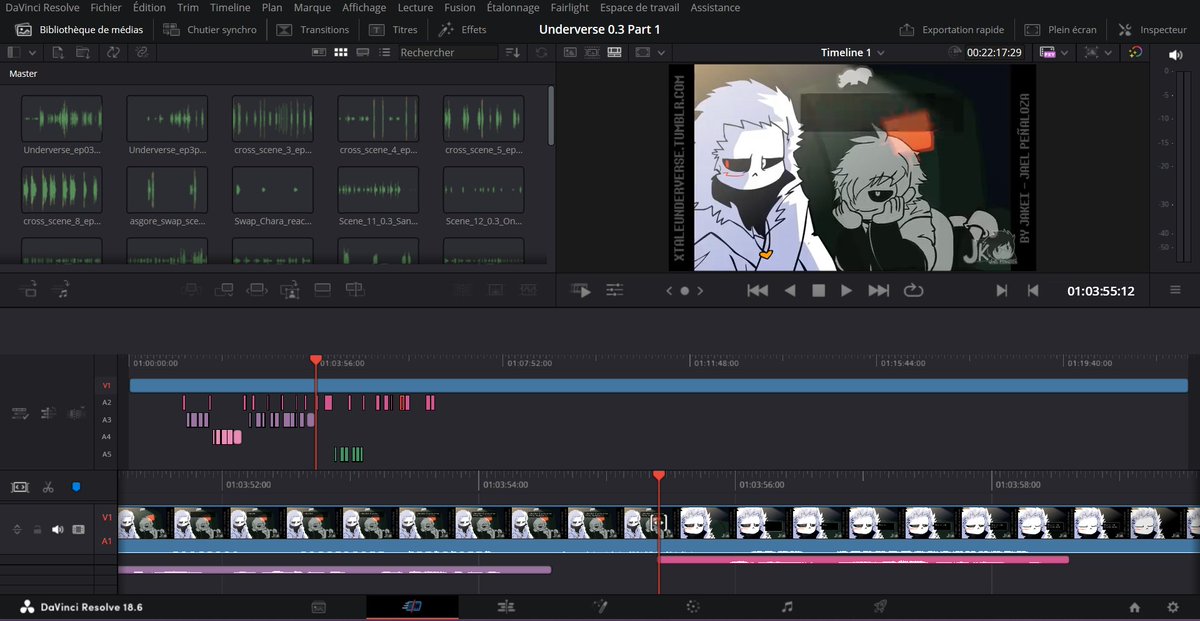The width and height of the screenshot is (1200, 621).
Task: Switch media pool to filmstrip view
Action: pyautogui.click(x=362, y=52)
